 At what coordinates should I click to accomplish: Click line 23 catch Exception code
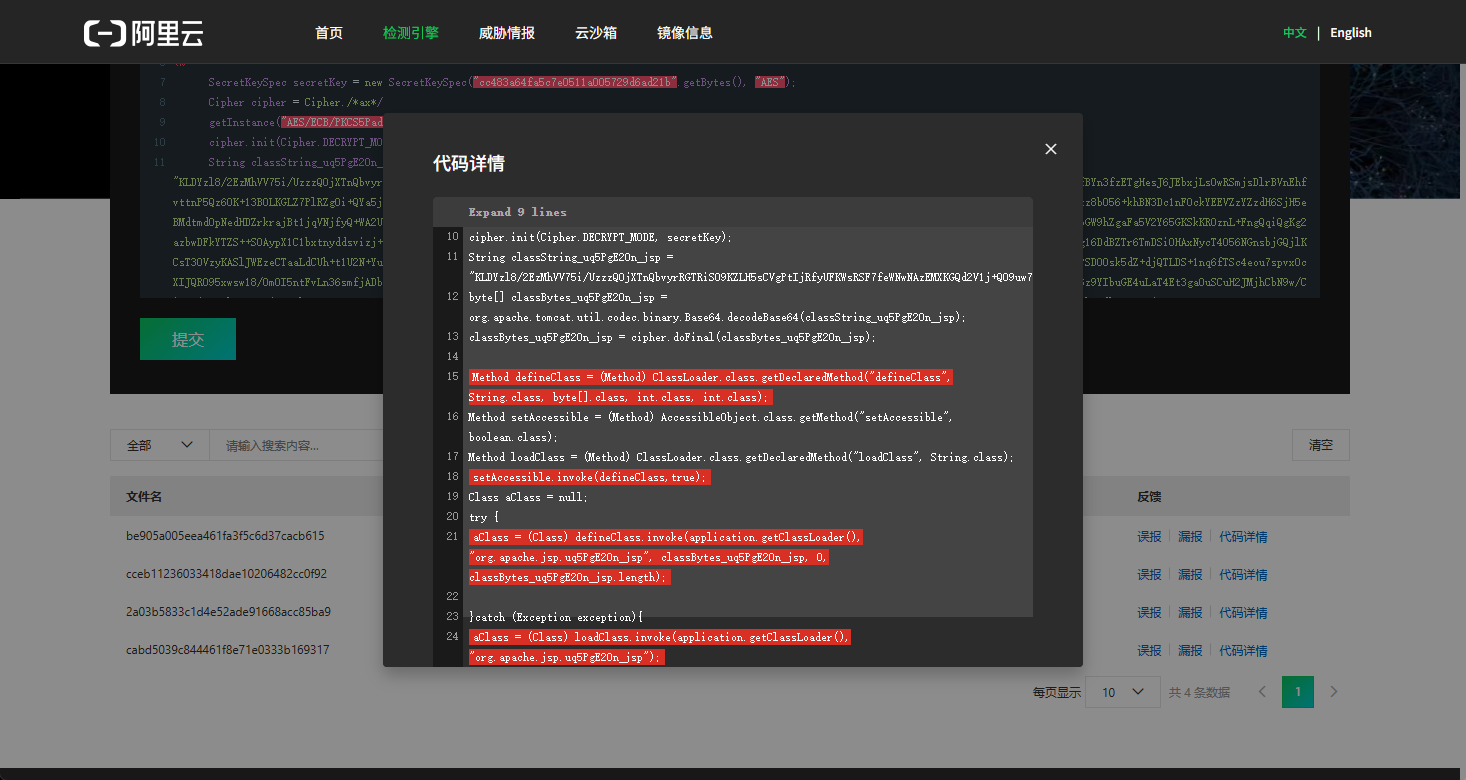pos(556,617)
